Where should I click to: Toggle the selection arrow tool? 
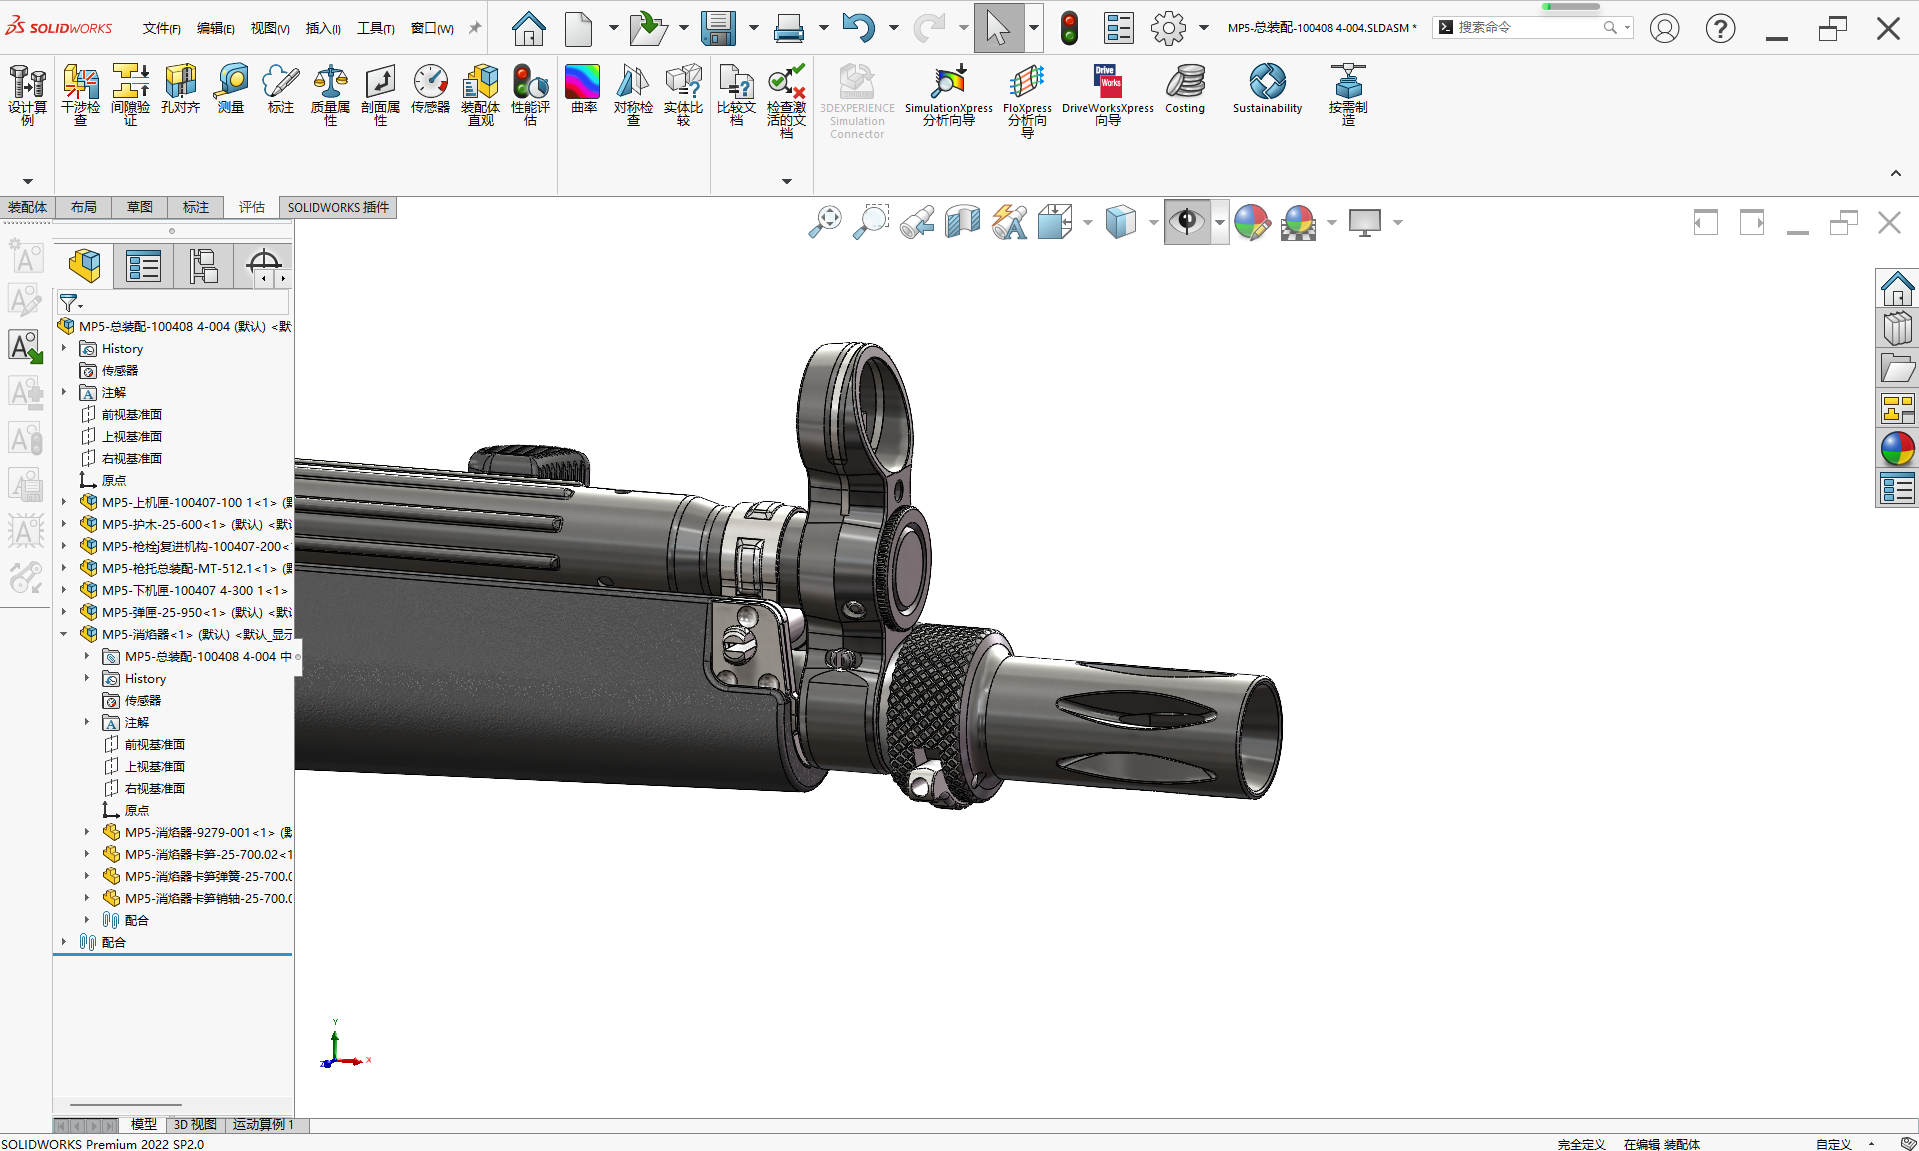pos(999,28)
